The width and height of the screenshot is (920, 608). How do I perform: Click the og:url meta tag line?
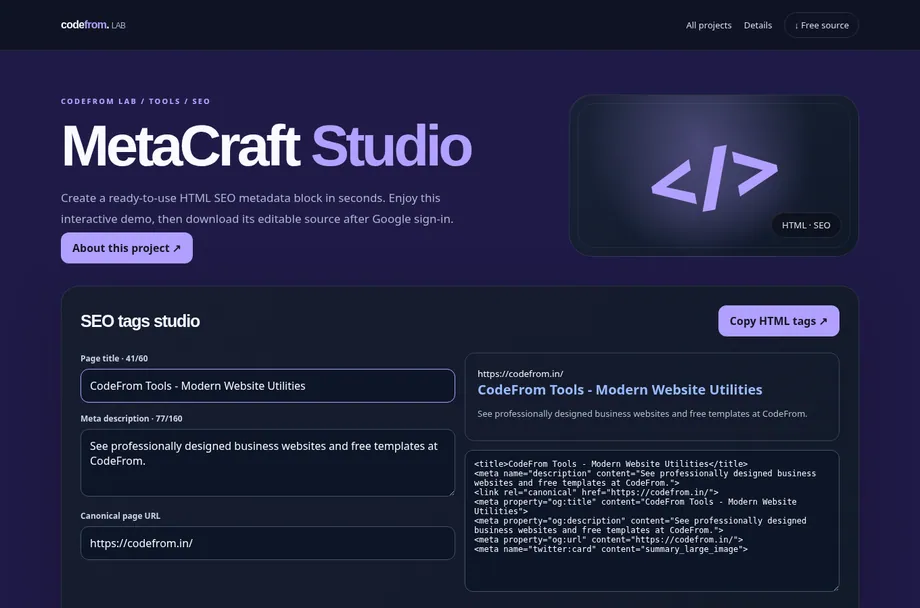(608, 540)
